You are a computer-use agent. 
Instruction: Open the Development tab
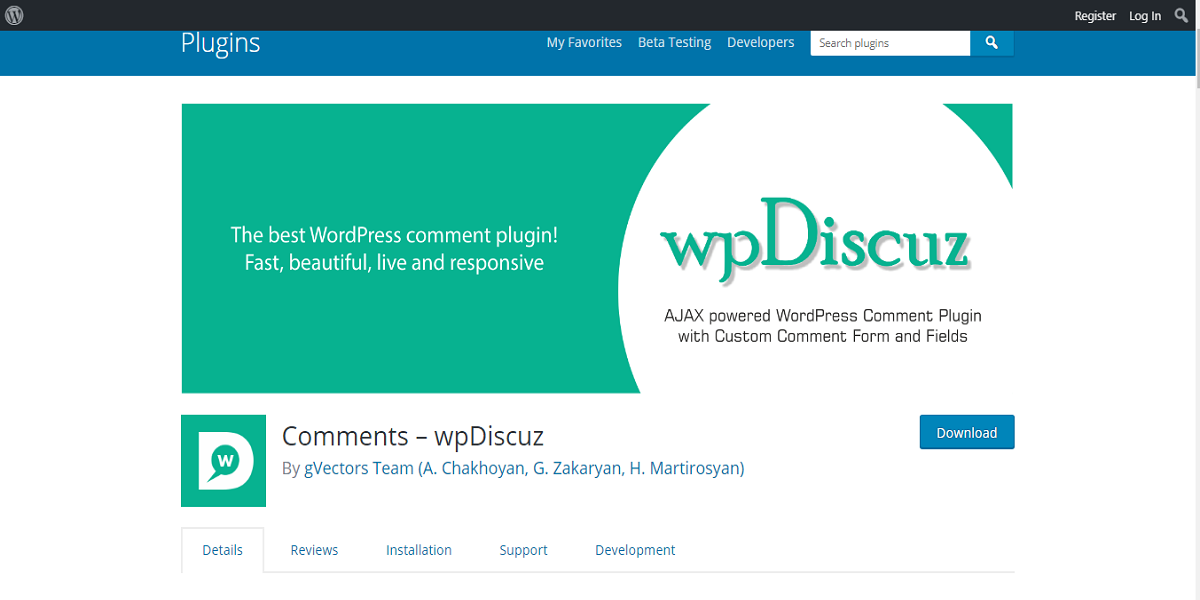(635, 550)
